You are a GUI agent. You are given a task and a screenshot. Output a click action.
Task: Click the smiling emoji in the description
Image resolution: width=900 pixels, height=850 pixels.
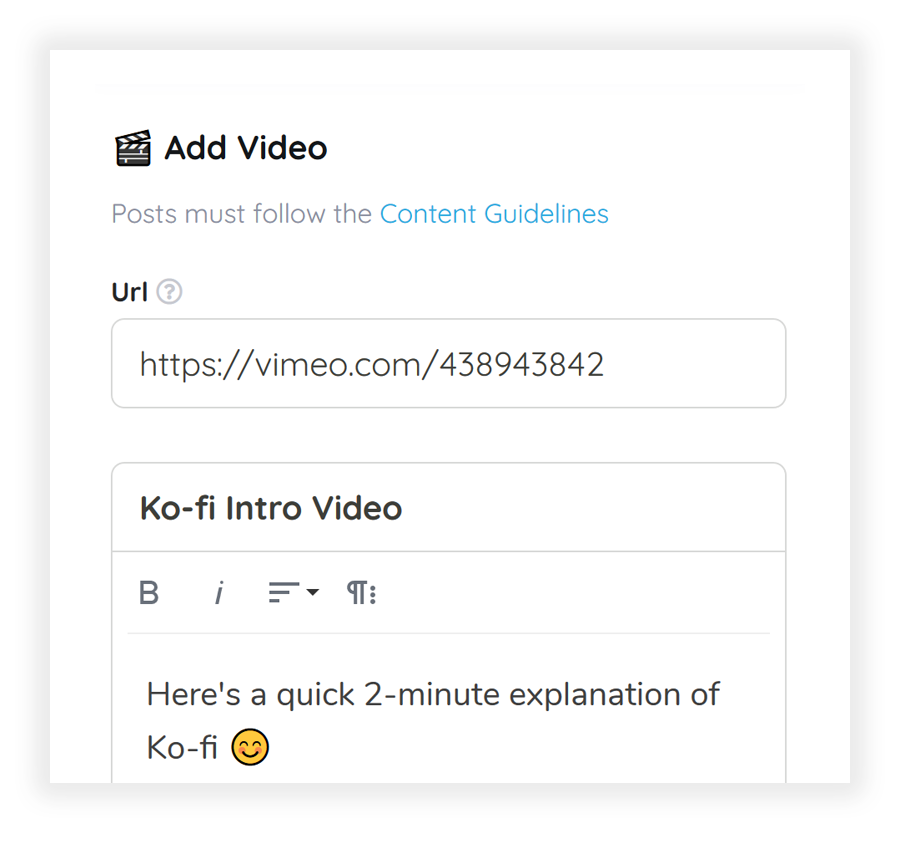pyautogui.click(x=251, y=746)
